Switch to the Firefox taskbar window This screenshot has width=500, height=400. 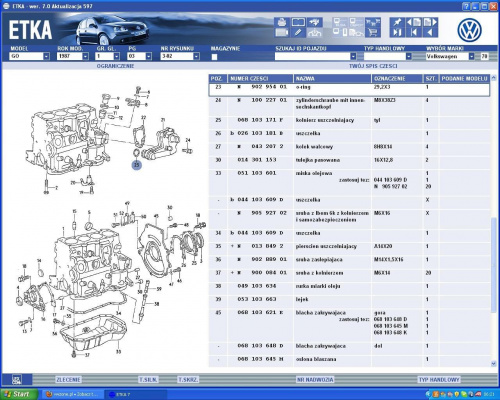(x=73, y=394)
